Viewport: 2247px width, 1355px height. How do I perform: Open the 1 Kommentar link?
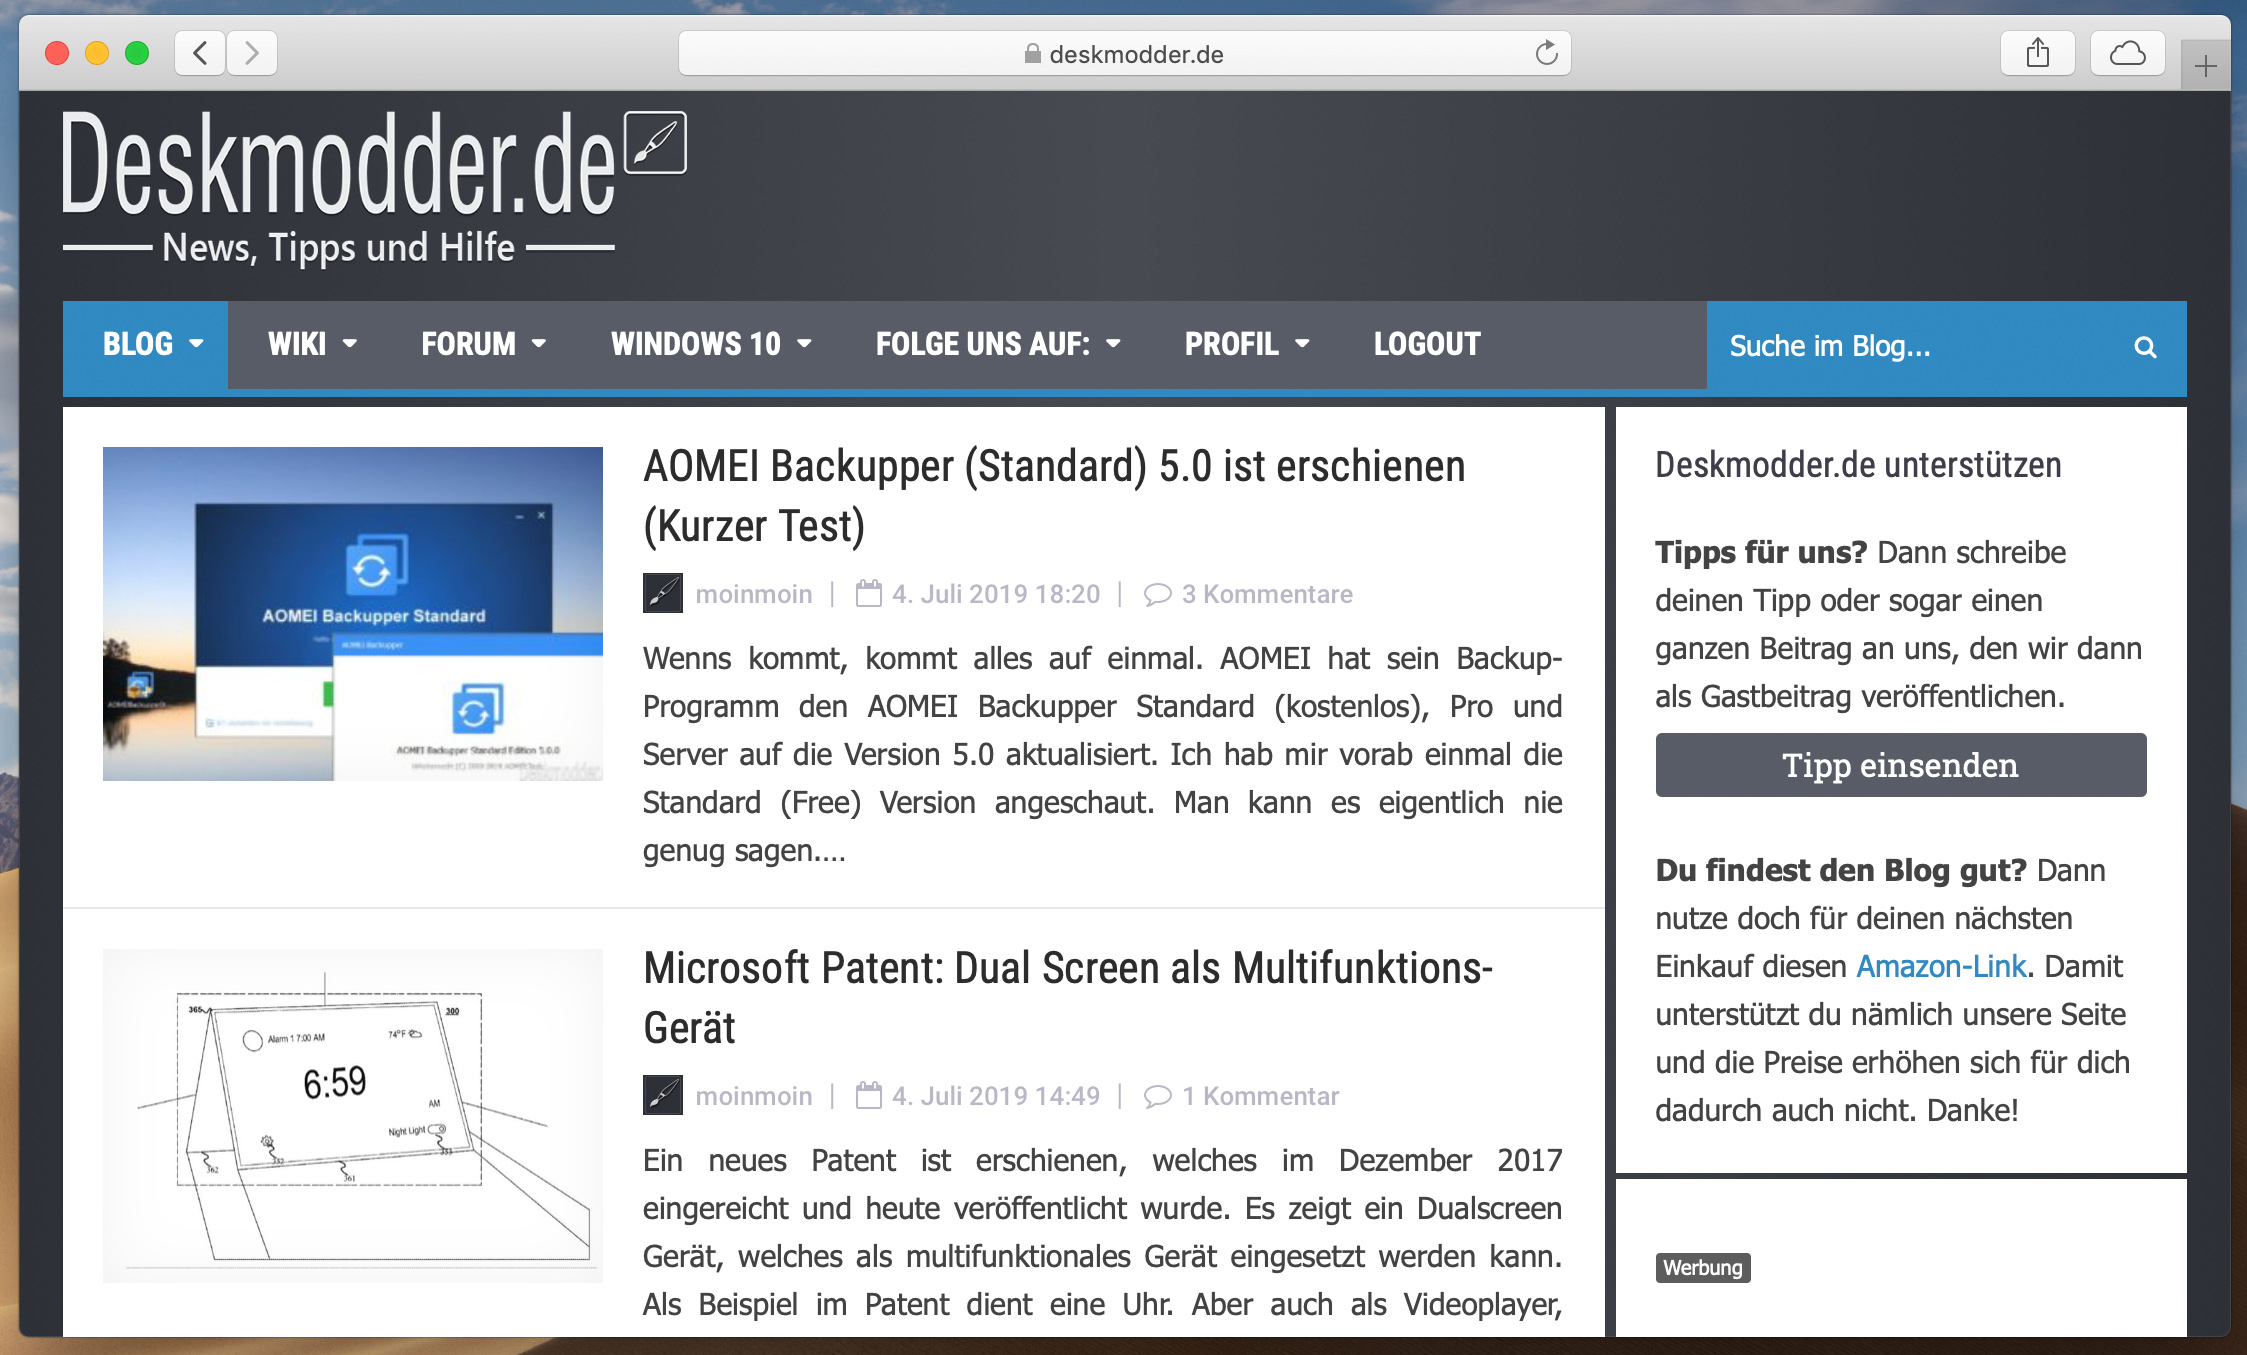(x=1260, y=1096)
